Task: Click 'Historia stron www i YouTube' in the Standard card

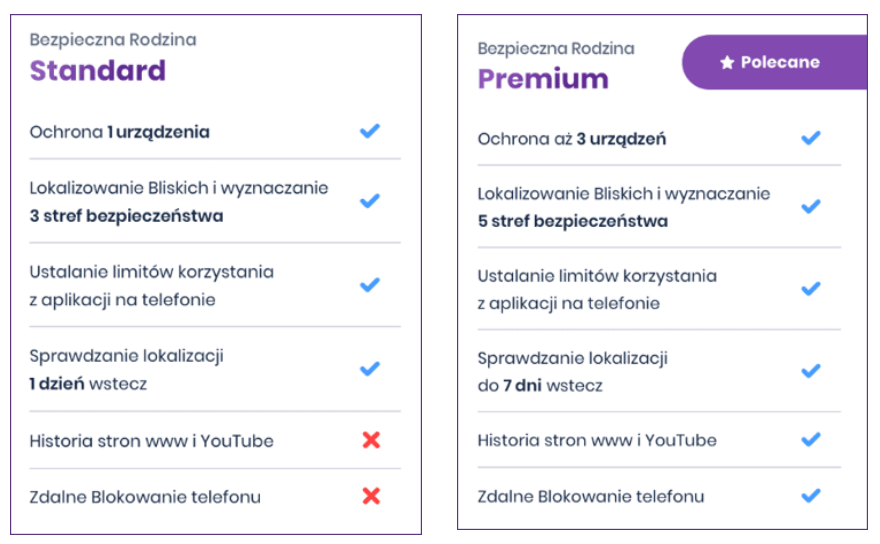Action: click(151, 441)
